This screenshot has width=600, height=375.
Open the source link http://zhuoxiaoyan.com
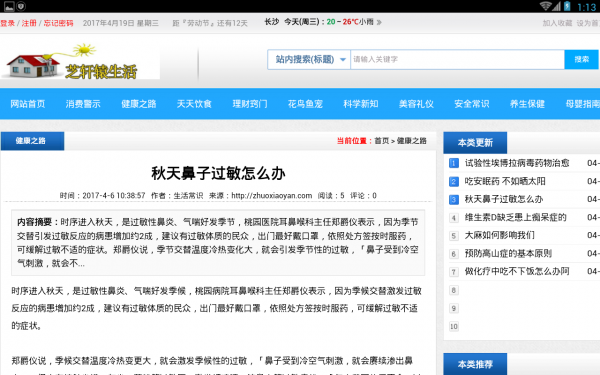point(271,196)
